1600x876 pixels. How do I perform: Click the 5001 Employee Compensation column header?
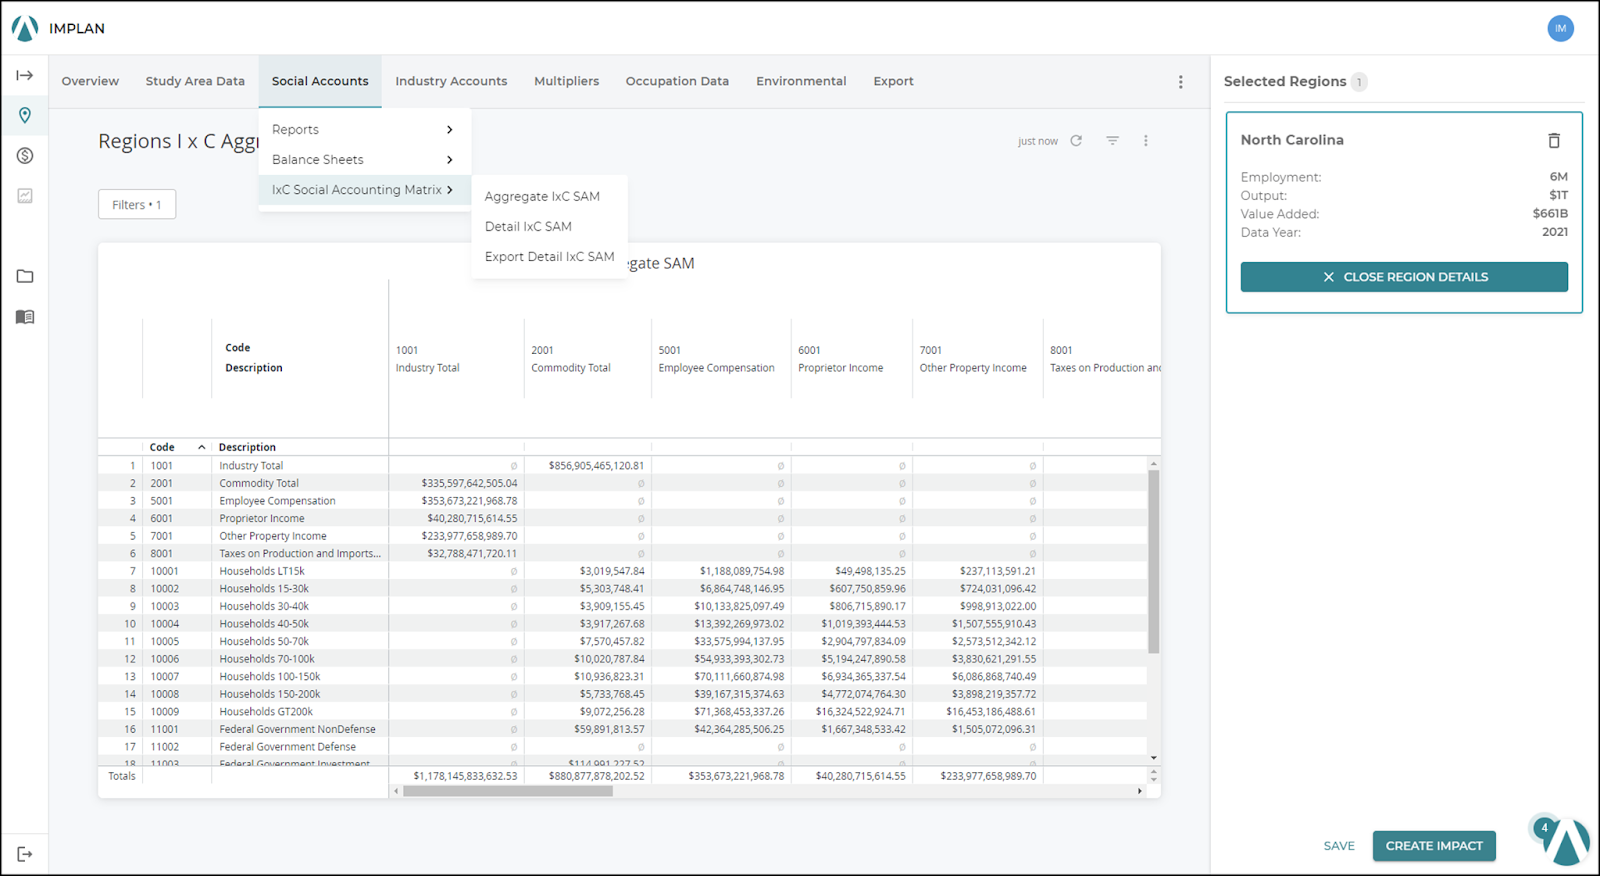[x=716, y=359]
